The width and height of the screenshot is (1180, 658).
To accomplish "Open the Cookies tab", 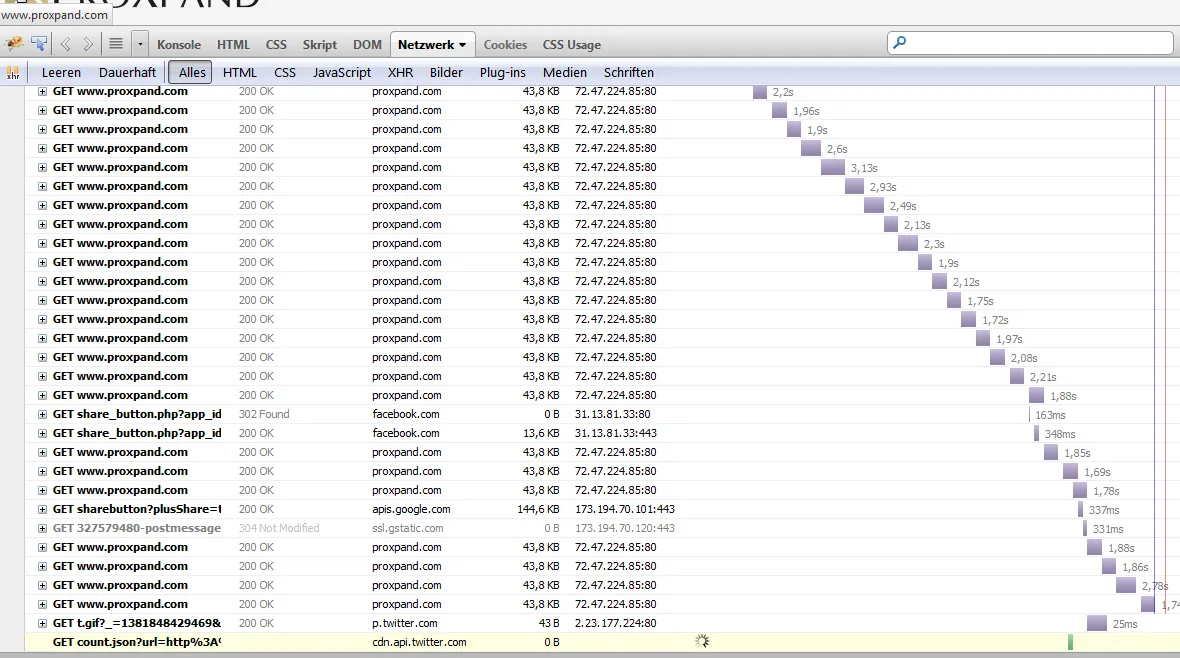I will tap(505, 44).
